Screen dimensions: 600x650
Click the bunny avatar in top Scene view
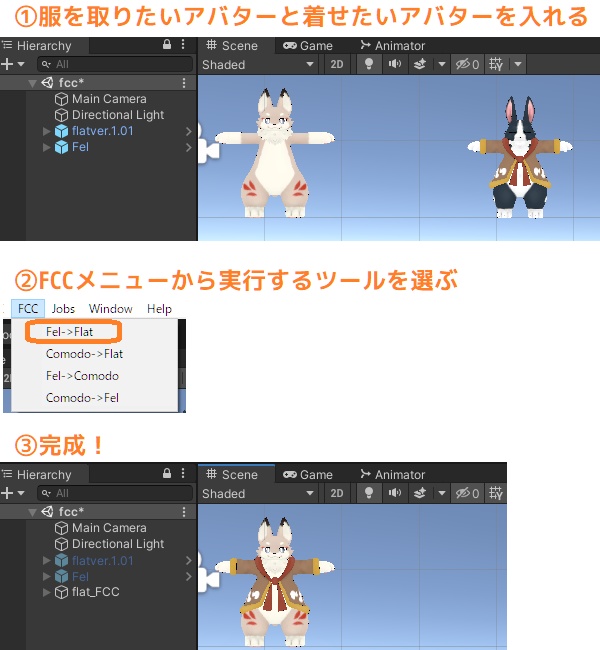pyautogui.click(x=520, y=158)
